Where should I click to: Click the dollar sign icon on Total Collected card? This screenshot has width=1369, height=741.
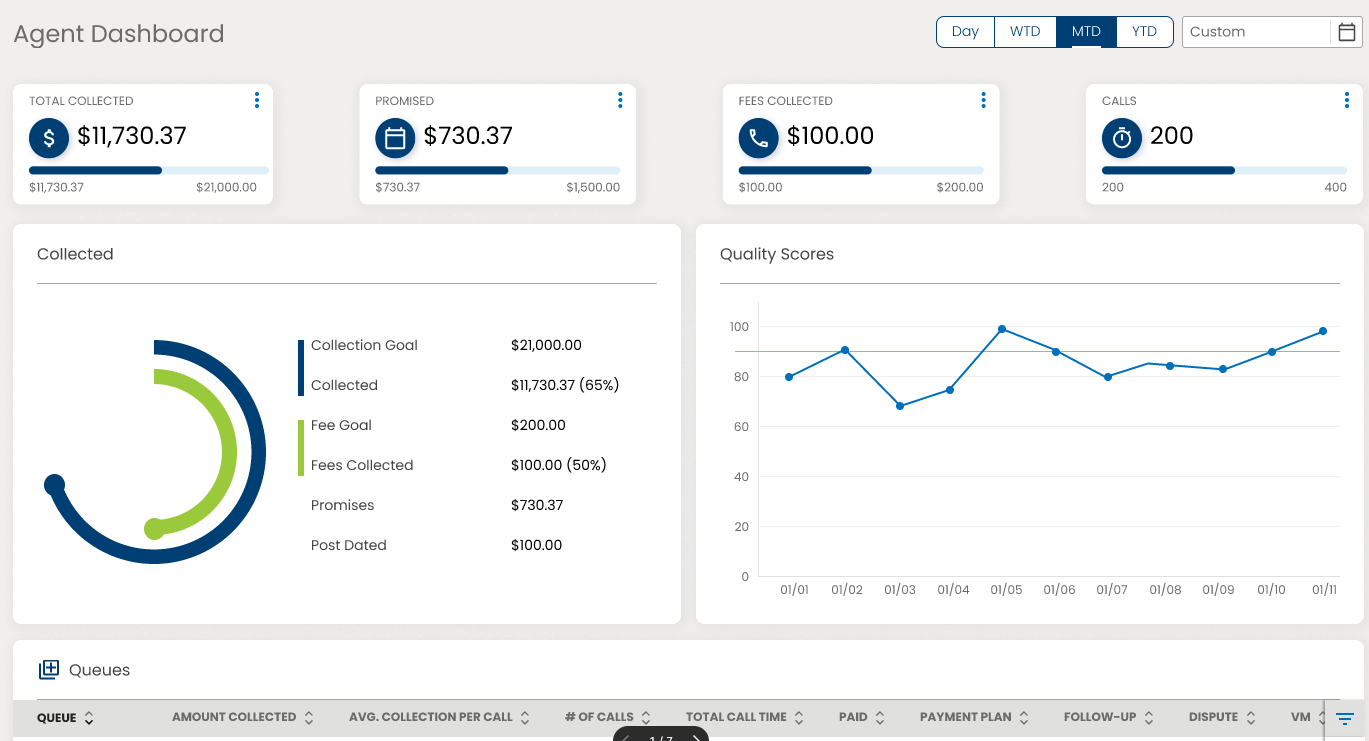click(49, 138)
